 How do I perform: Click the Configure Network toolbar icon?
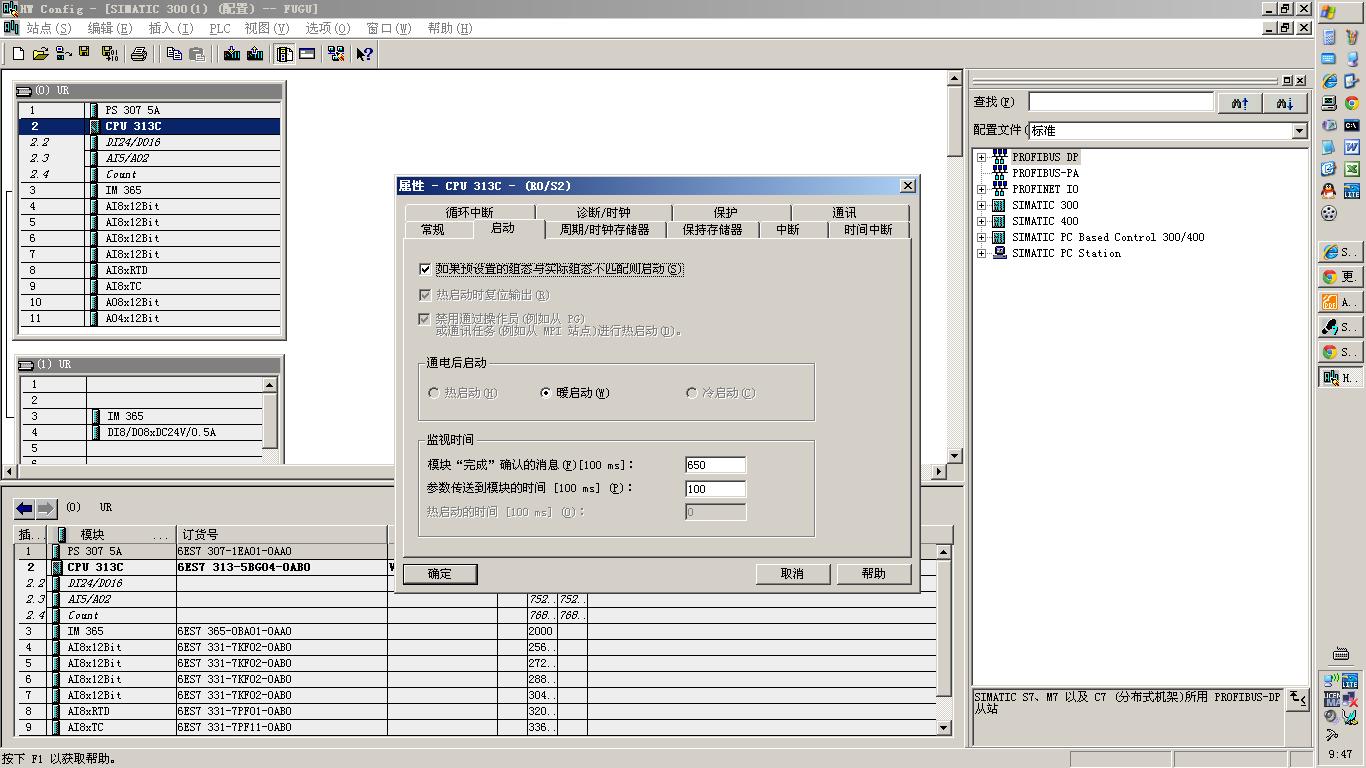coord(336,54)
